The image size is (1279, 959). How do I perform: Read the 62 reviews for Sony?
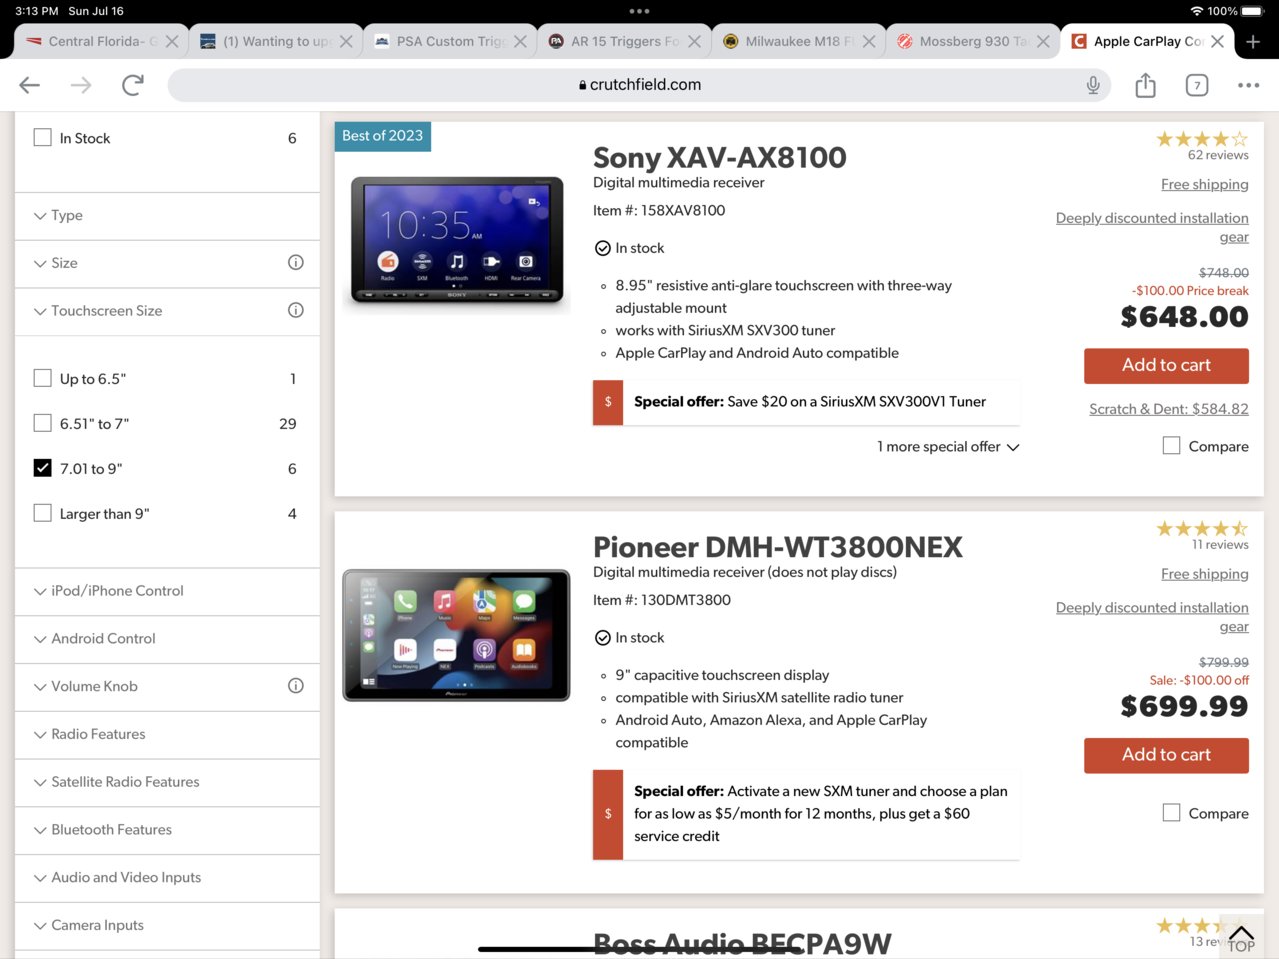1218,155
